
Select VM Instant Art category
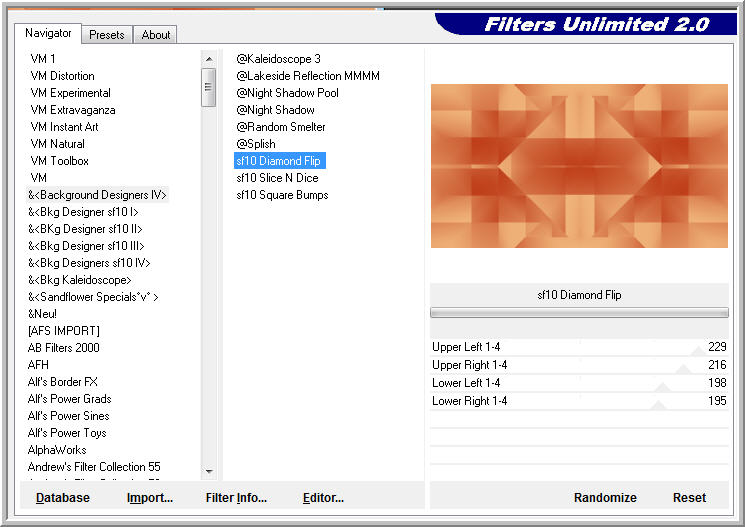point(64,127)
